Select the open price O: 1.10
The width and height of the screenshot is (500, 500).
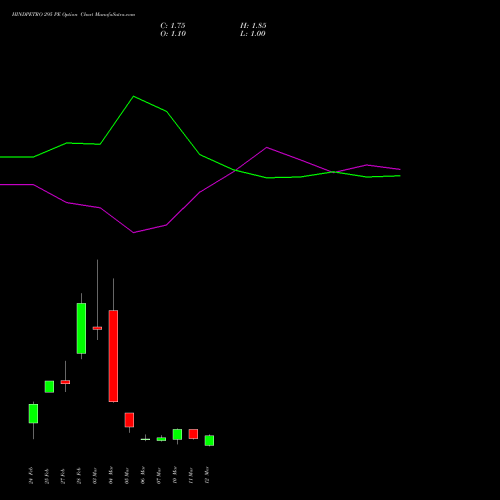click(173, 34)
